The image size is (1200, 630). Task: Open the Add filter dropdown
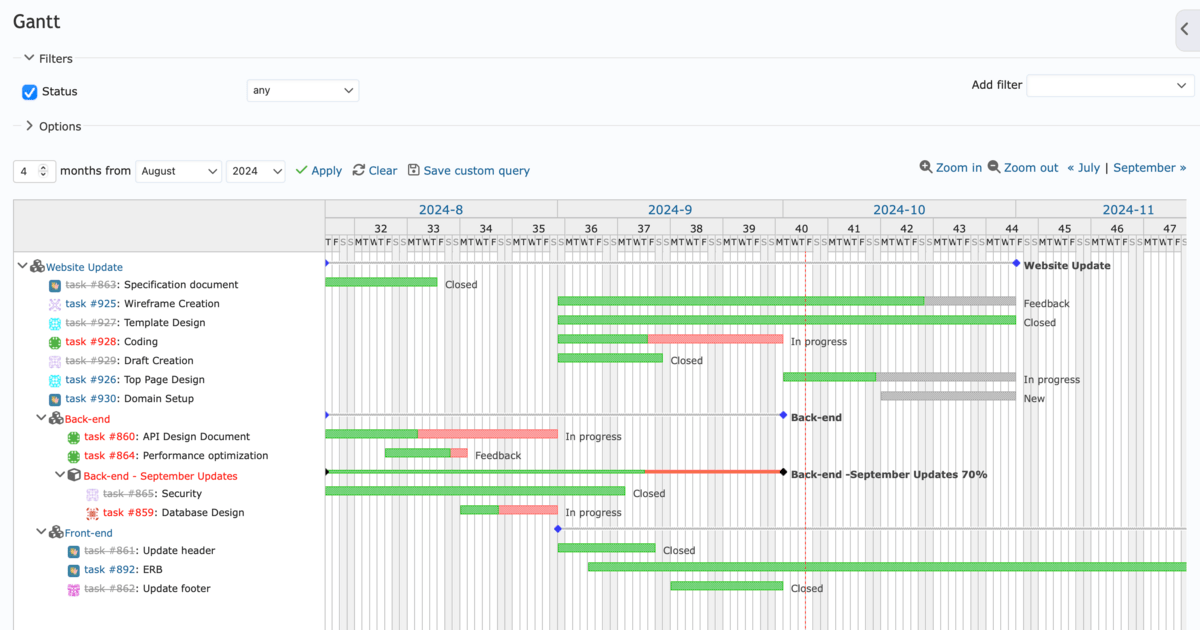1110,85
